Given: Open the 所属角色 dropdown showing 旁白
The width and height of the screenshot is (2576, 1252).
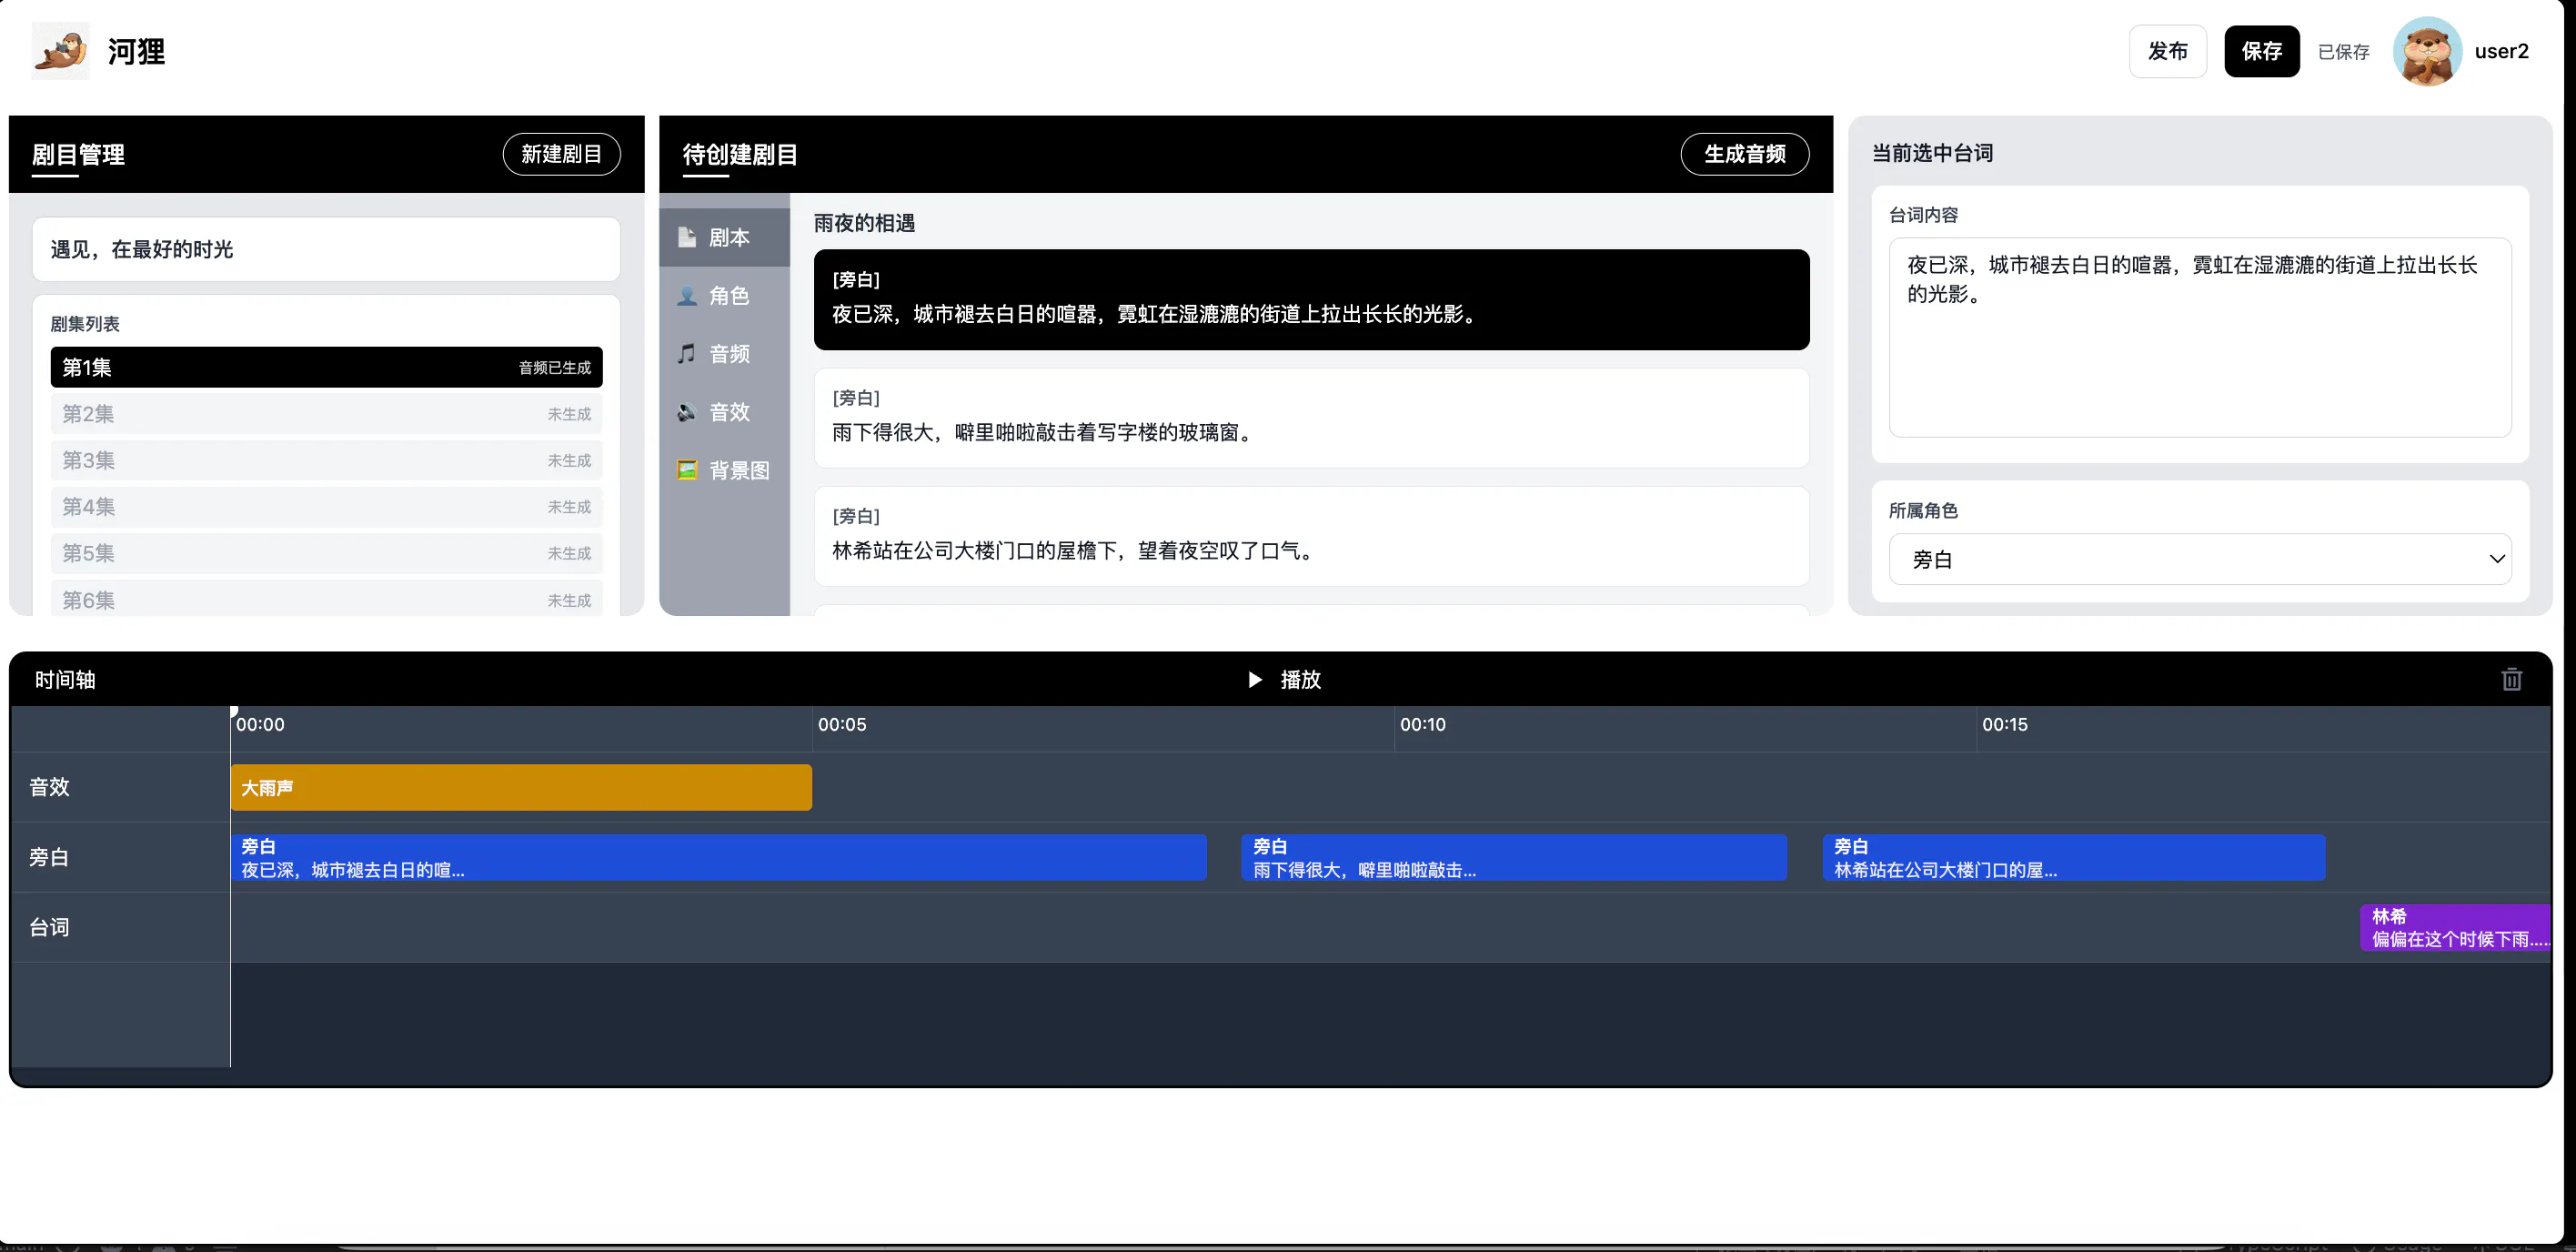Looking at the screenshot, I should pyautogui.click(x=2199, y=559).
